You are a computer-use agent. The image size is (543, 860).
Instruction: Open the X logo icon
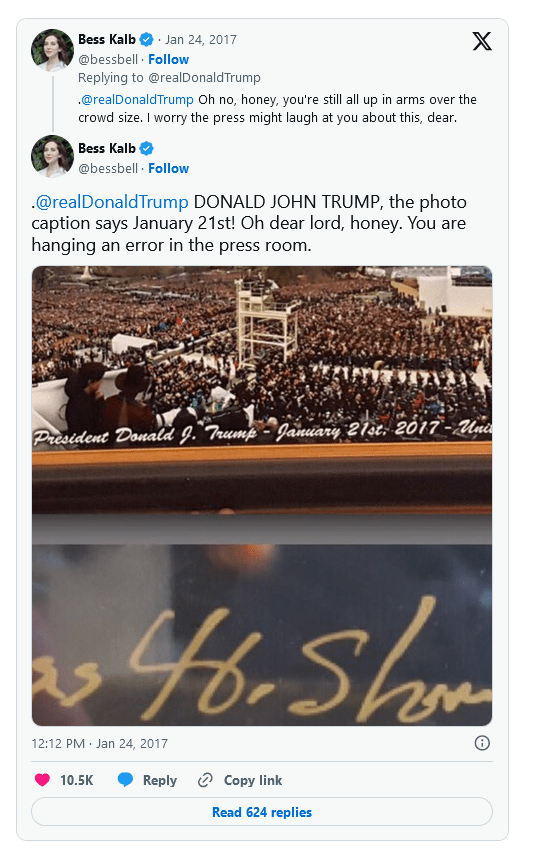482,41
